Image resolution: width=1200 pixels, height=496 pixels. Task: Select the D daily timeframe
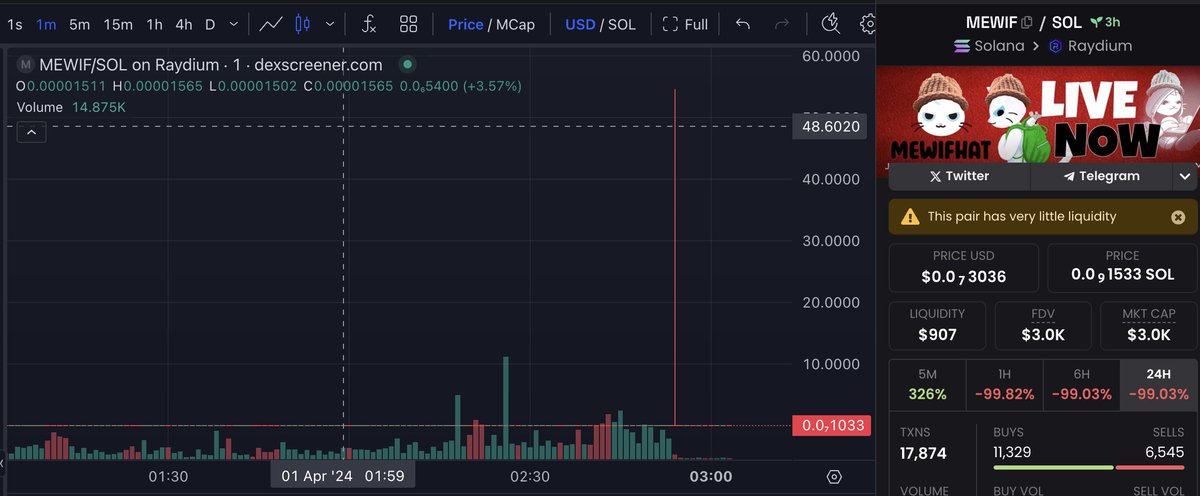click(210, 24)
